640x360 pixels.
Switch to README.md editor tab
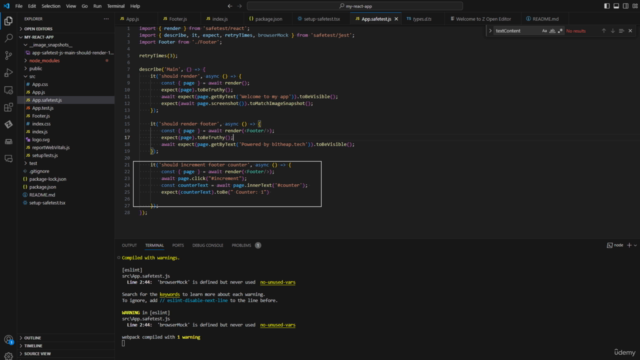tap(545, 19)
